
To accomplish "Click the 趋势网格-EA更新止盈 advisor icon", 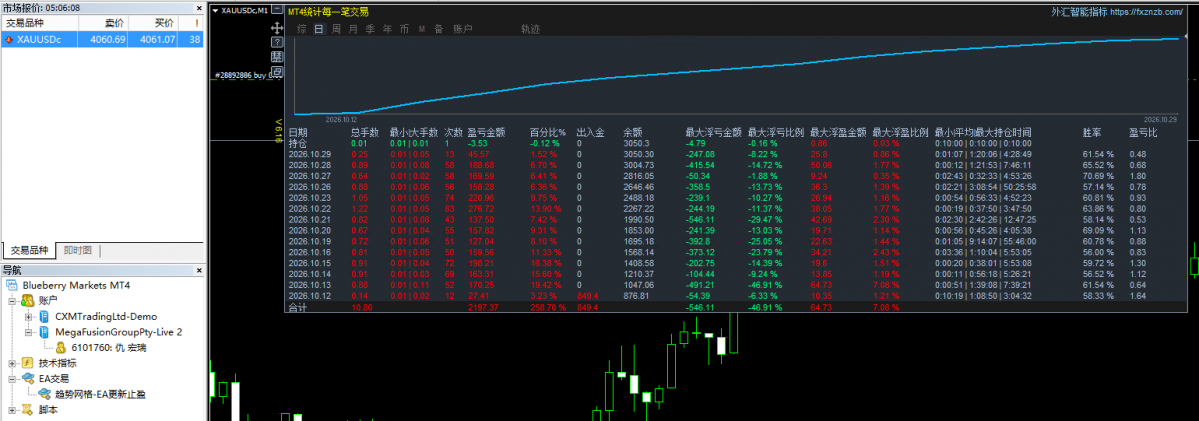I will click(x=45, y=393).
